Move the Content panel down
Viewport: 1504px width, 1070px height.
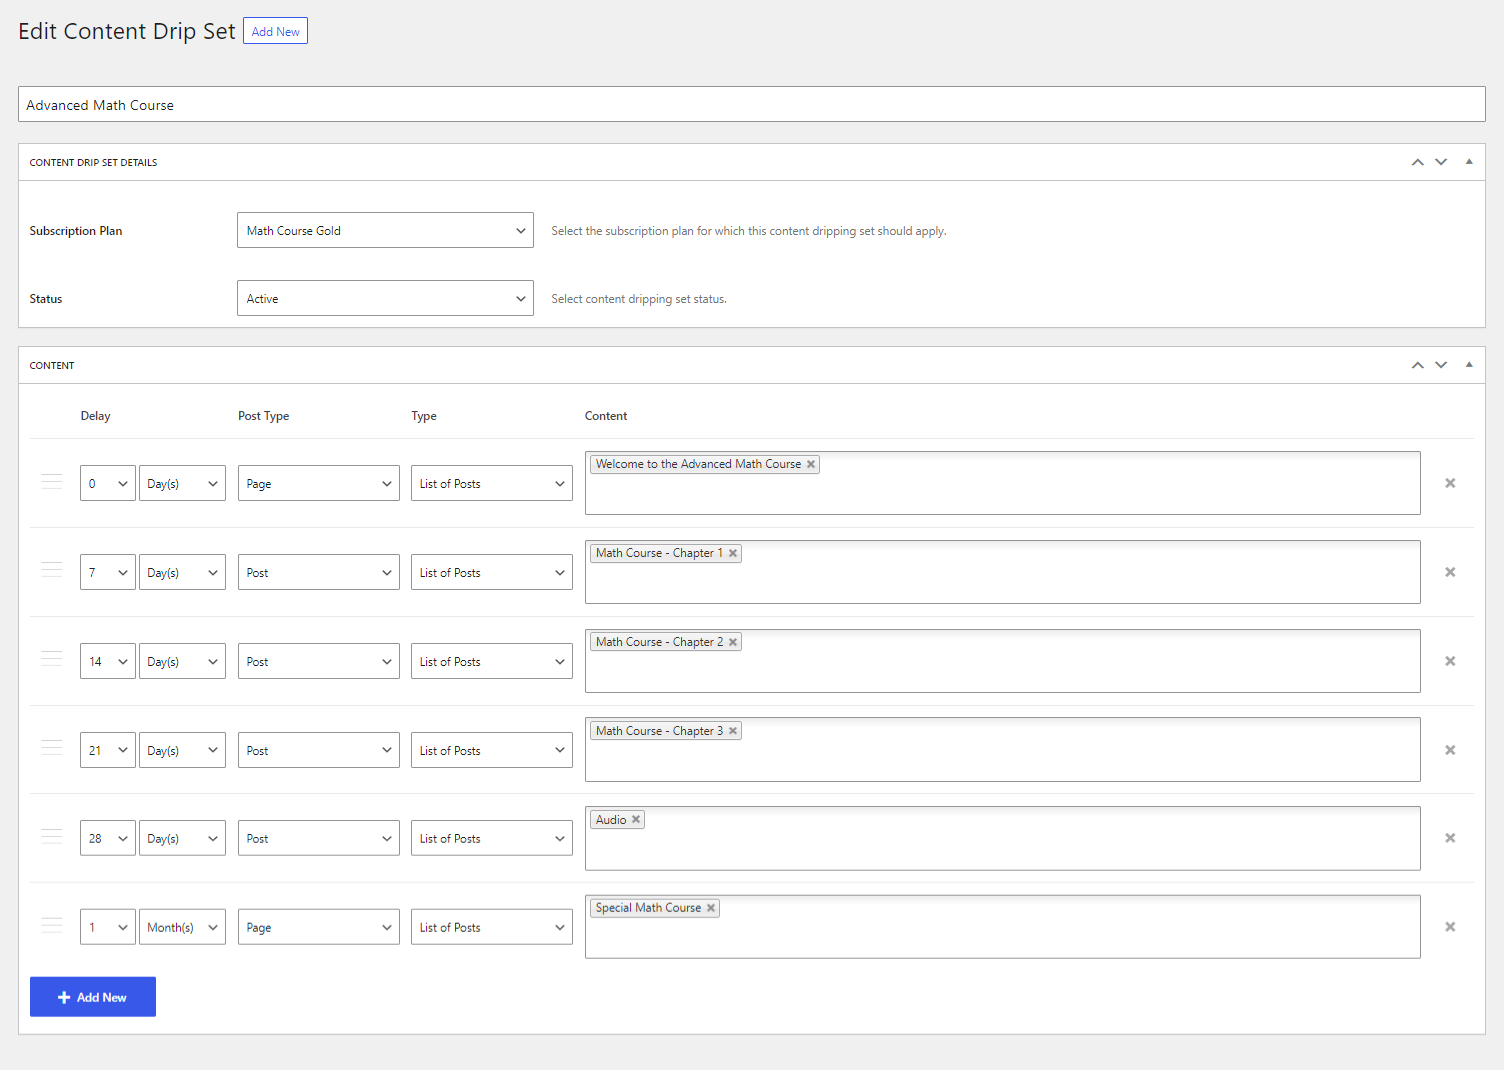1441,365
